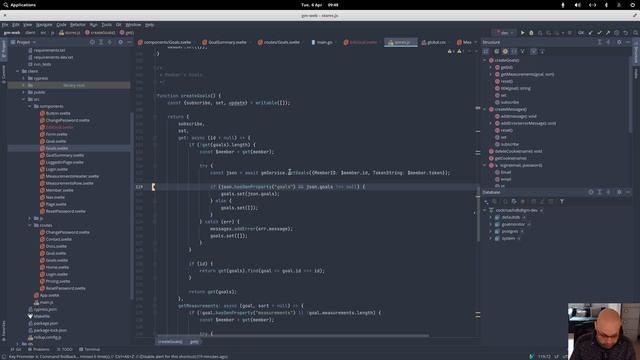Open the Terminal tool window button
The width and height of the screenshot is (640, 360).
89,349
